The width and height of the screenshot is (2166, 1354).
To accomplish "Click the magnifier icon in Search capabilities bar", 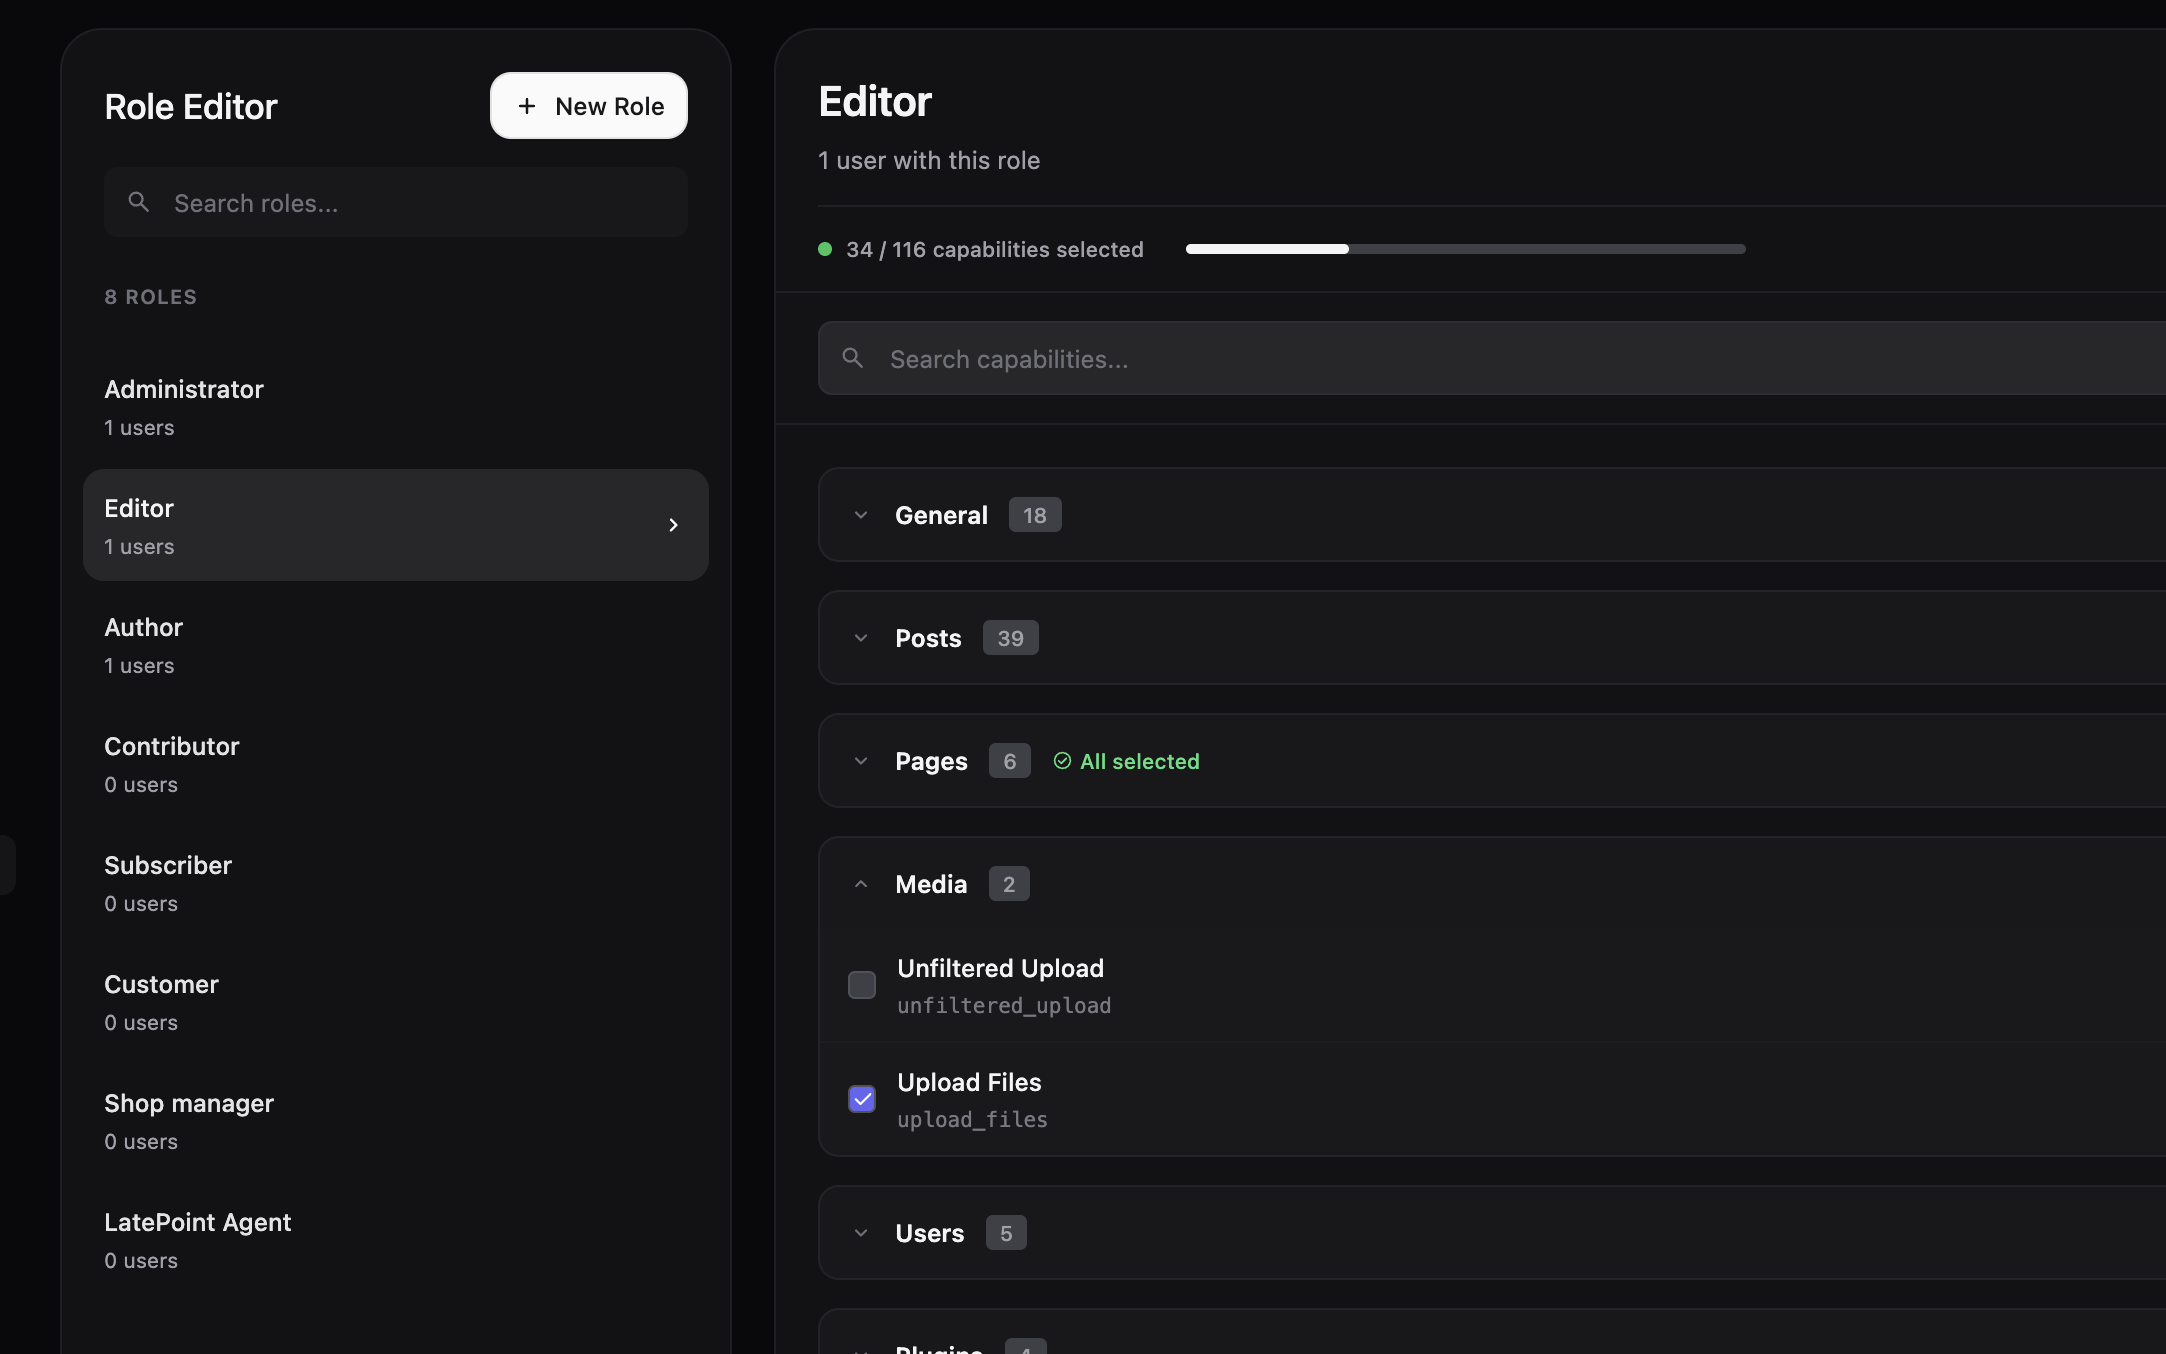I will (854, 358).
